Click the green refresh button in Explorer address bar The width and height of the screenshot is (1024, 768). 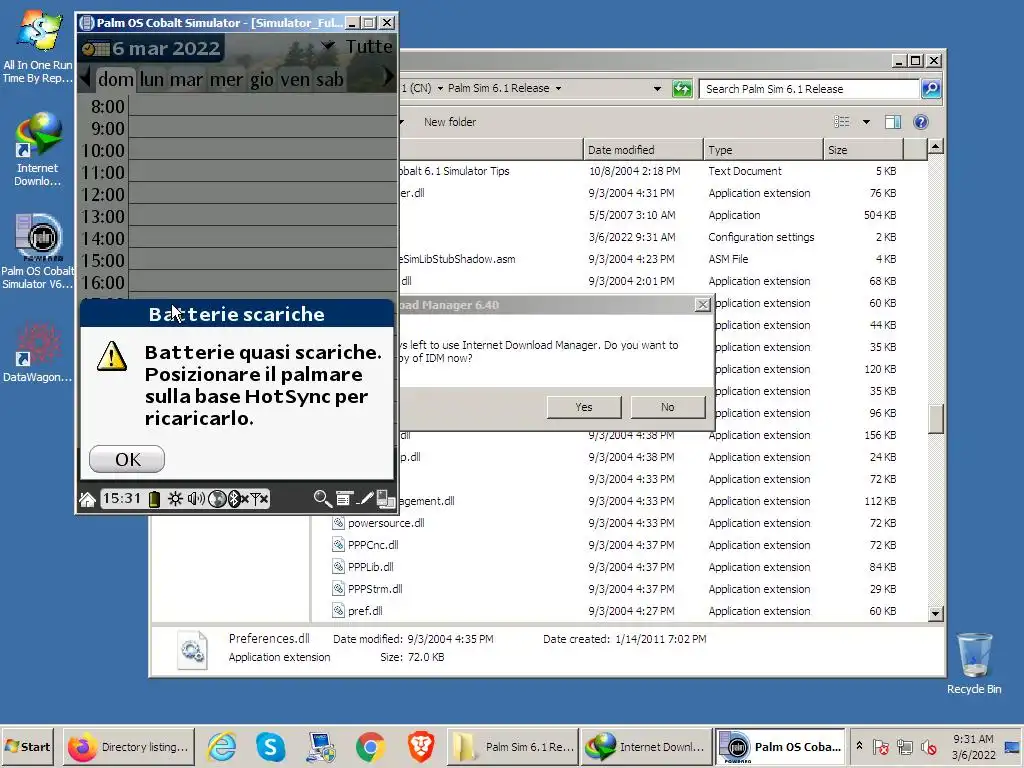tap(682, 89)
